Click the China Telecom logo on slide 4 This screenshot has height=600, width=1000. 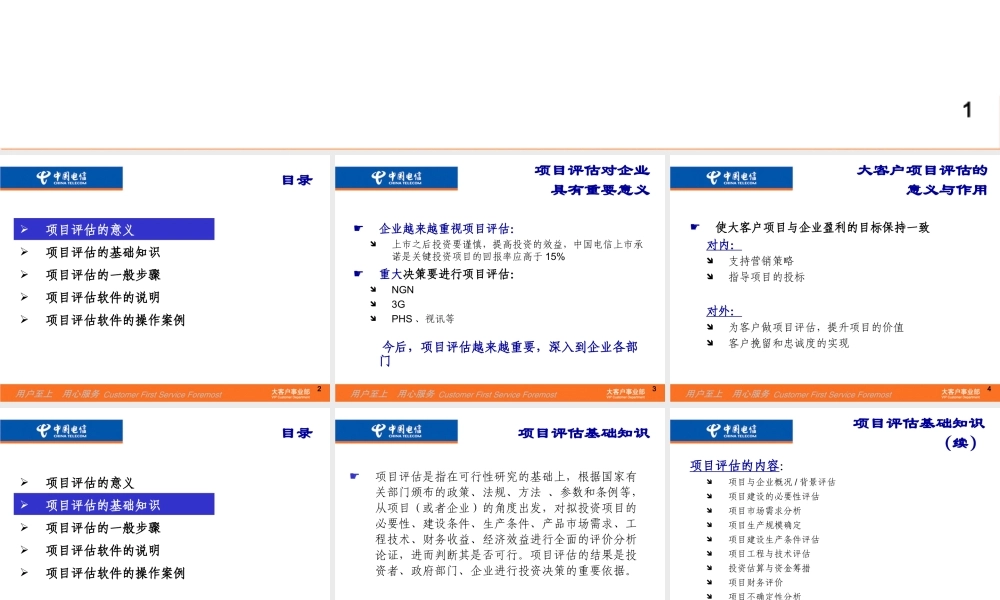point(731,178)
